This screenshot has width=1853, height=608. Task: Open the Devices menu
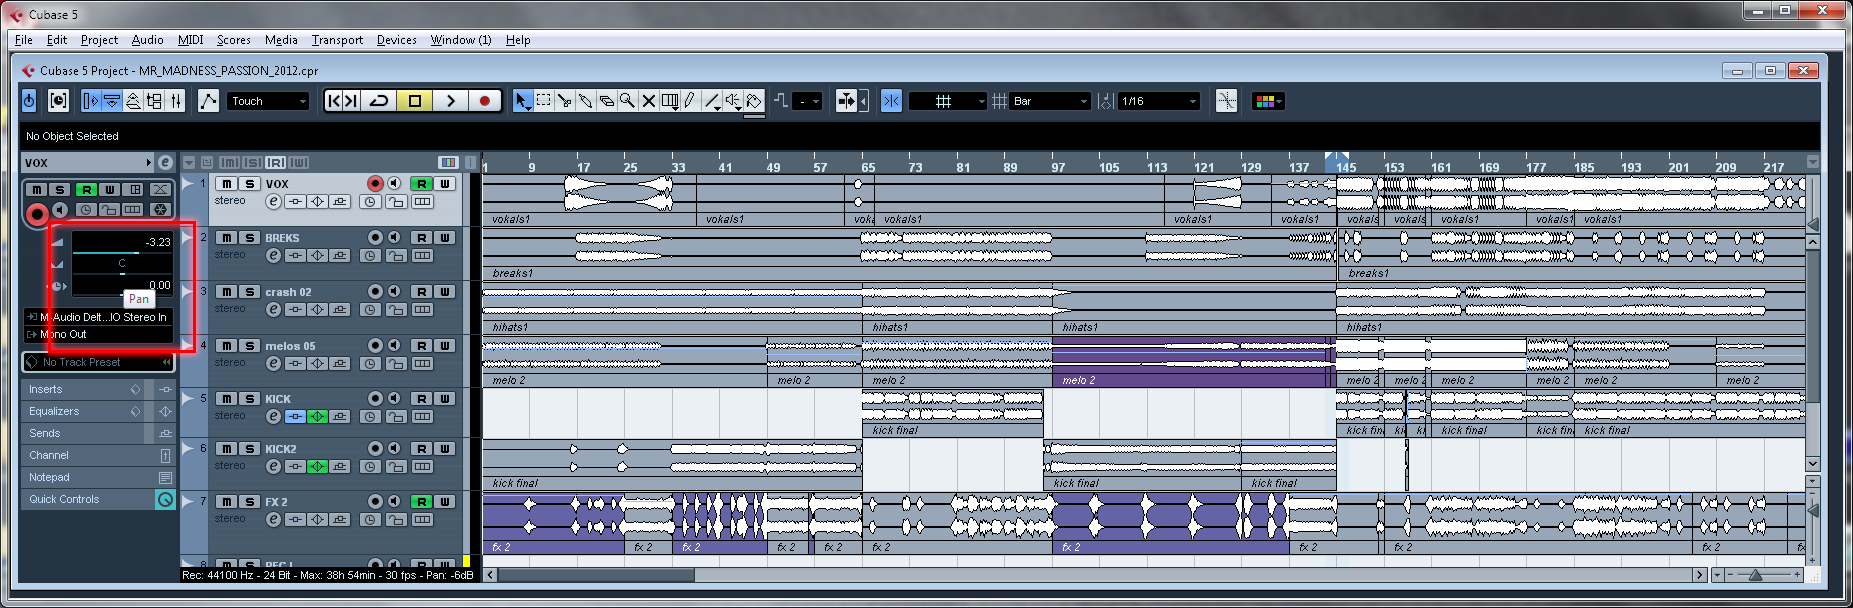[x=397, y=40]
